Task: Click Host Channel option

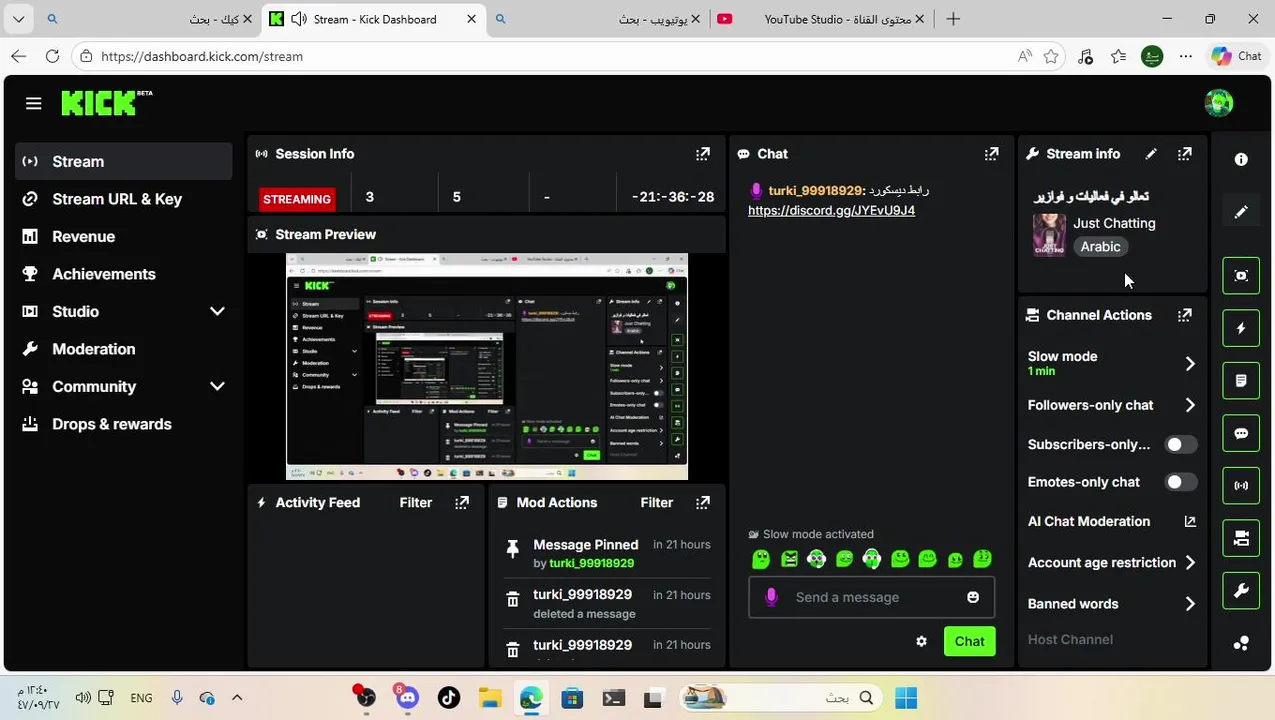Action: pyautogui.click(x=1070, y=640)
